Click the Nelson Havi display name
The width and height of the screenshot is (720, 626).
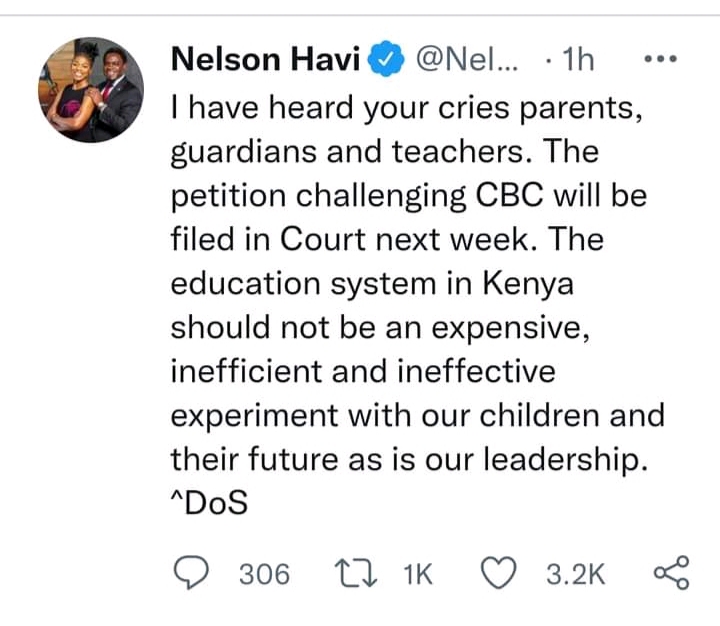point(266,60)
